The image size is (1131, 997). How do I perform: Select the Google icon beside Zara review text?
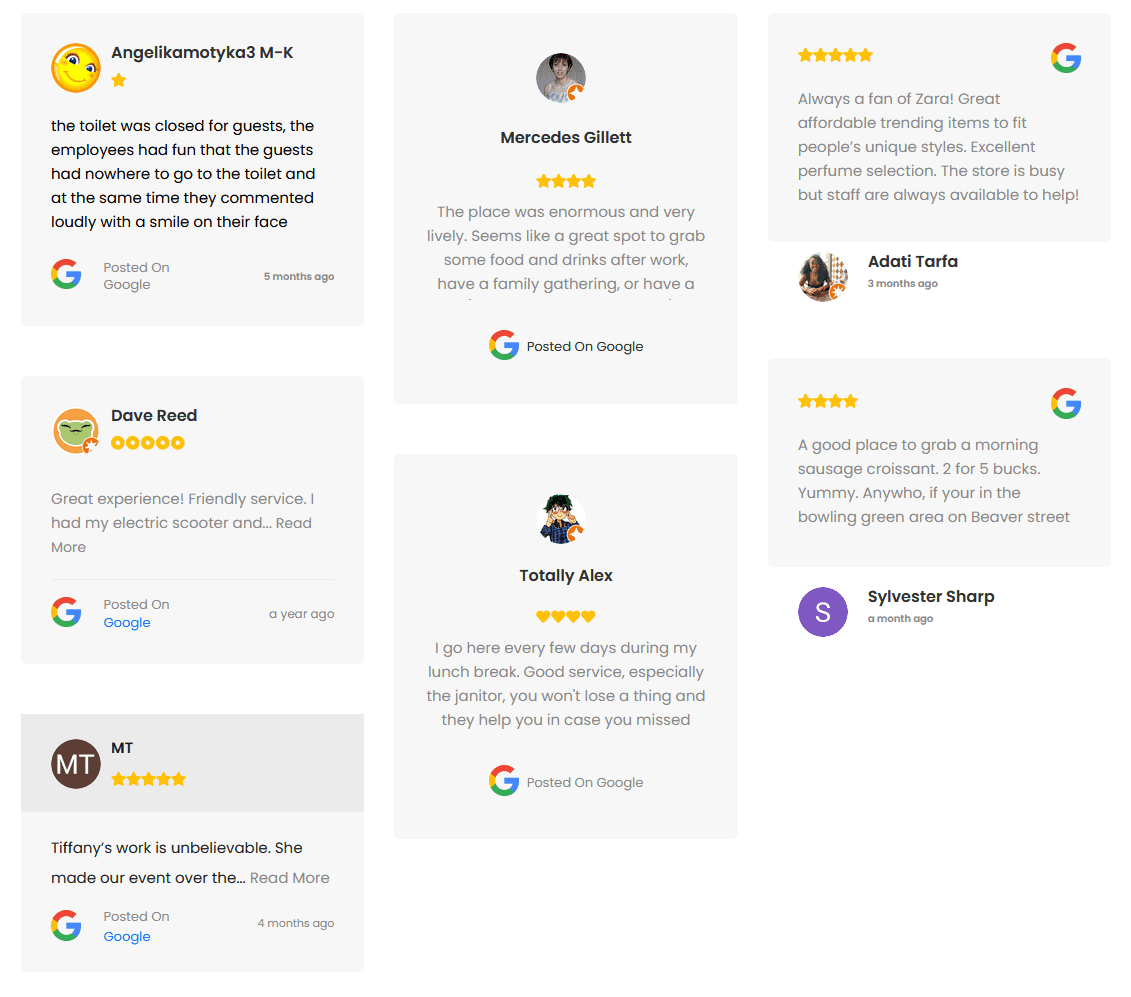[1066, 57]
